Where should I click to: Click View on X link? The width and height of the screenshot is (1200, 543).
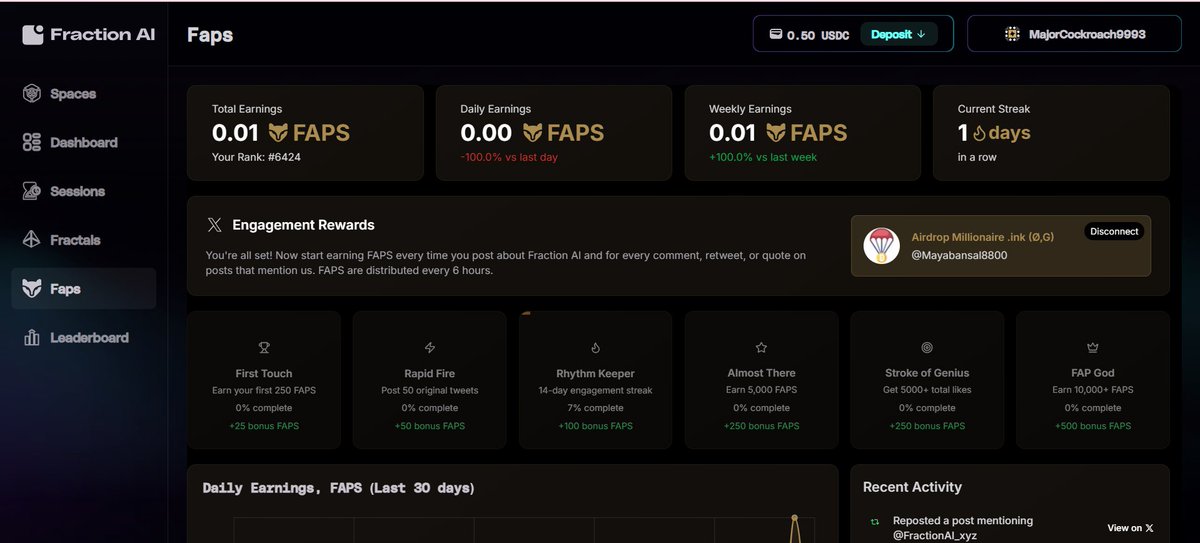[1130, 528]
